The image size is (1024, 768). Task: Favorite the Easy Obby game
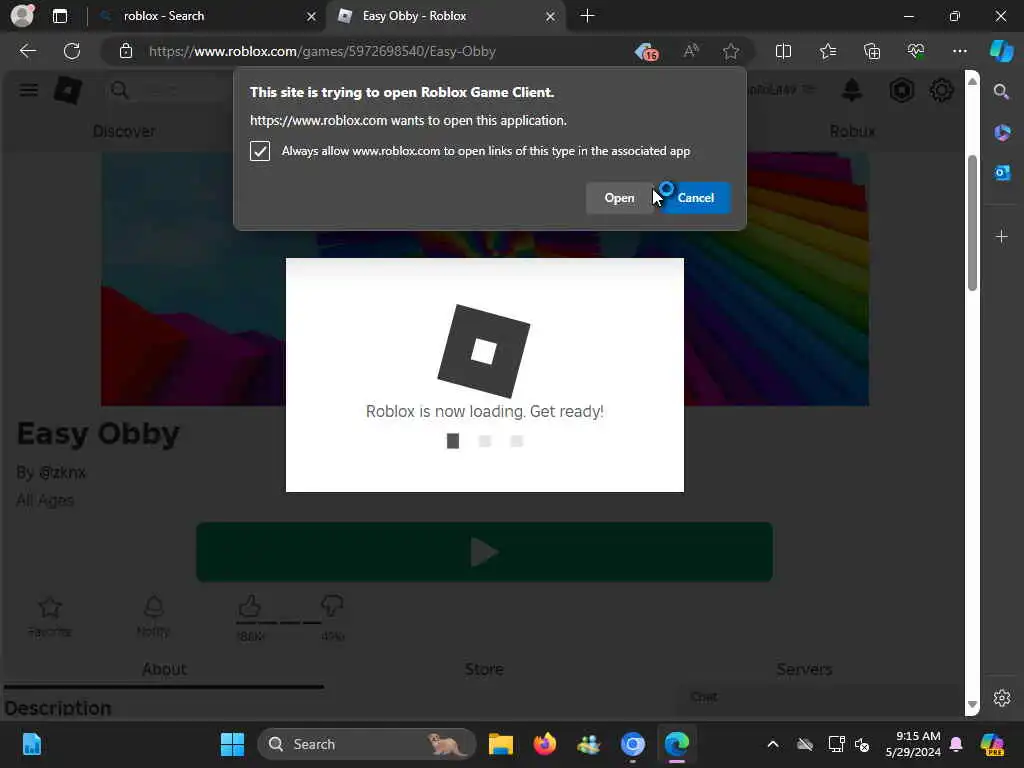coord(50,616)
